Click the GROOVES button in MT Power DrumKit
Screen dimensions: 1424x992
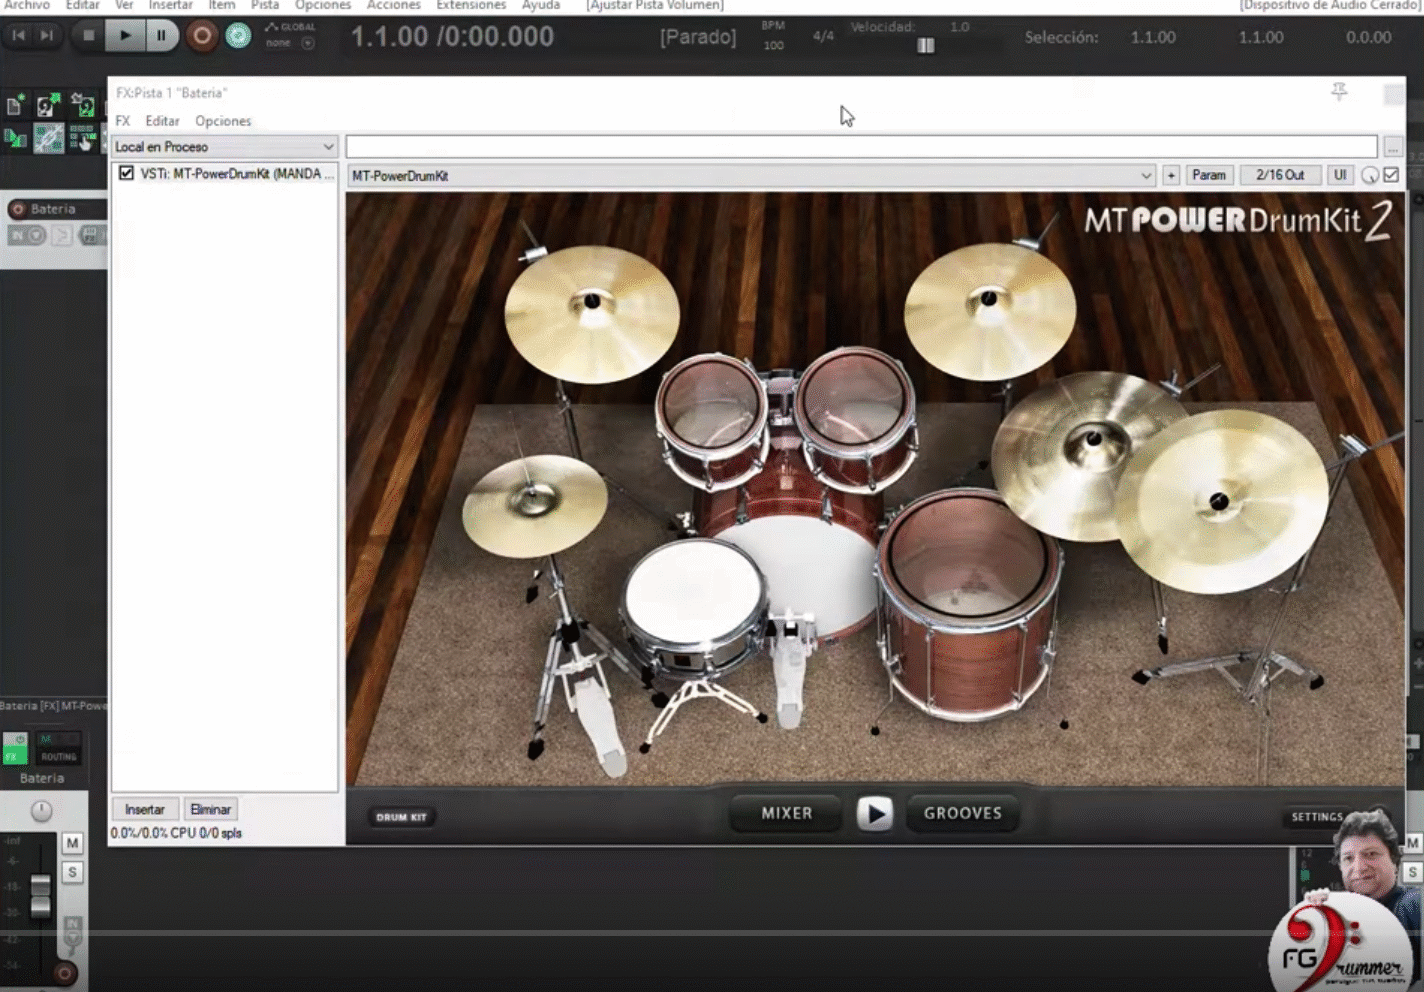961,813
